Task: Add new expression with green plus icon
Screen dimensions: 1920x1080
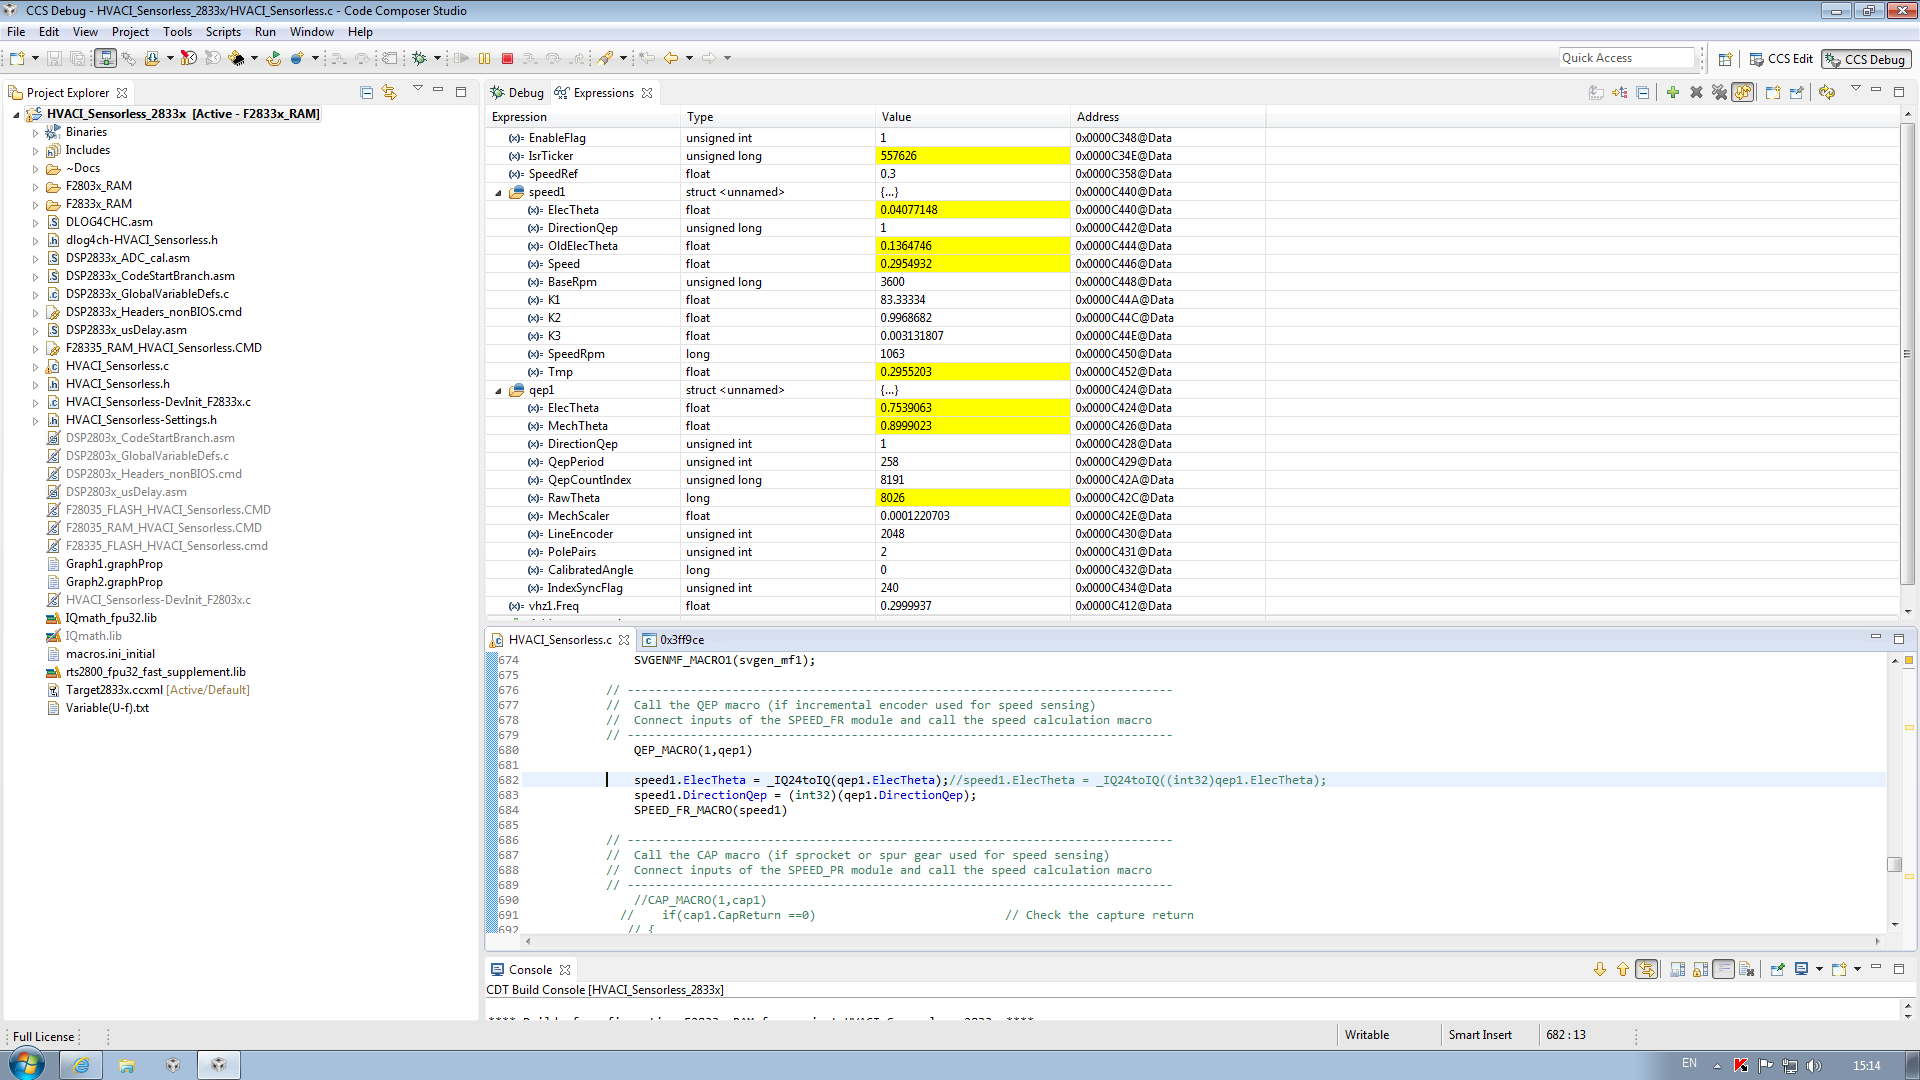Action: (x=1672, y=93)
